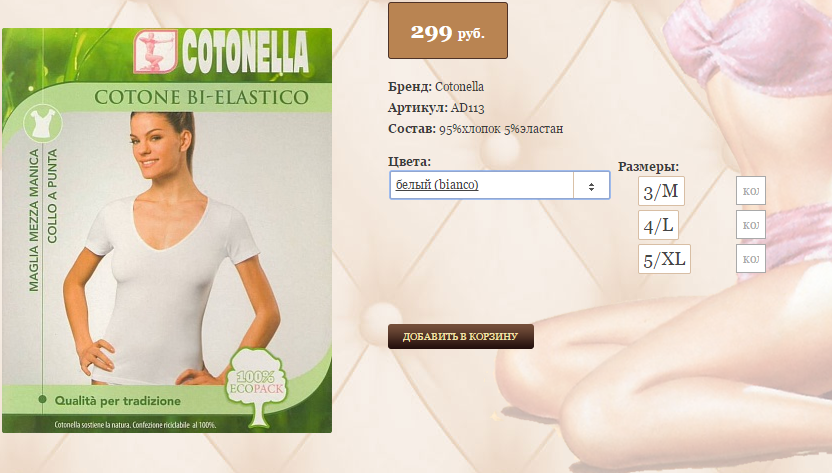This screenshot has height=473, width=832.
Task: Click the 95%хлопок 5%эластан composition text
Action: [x=501, y=129]
